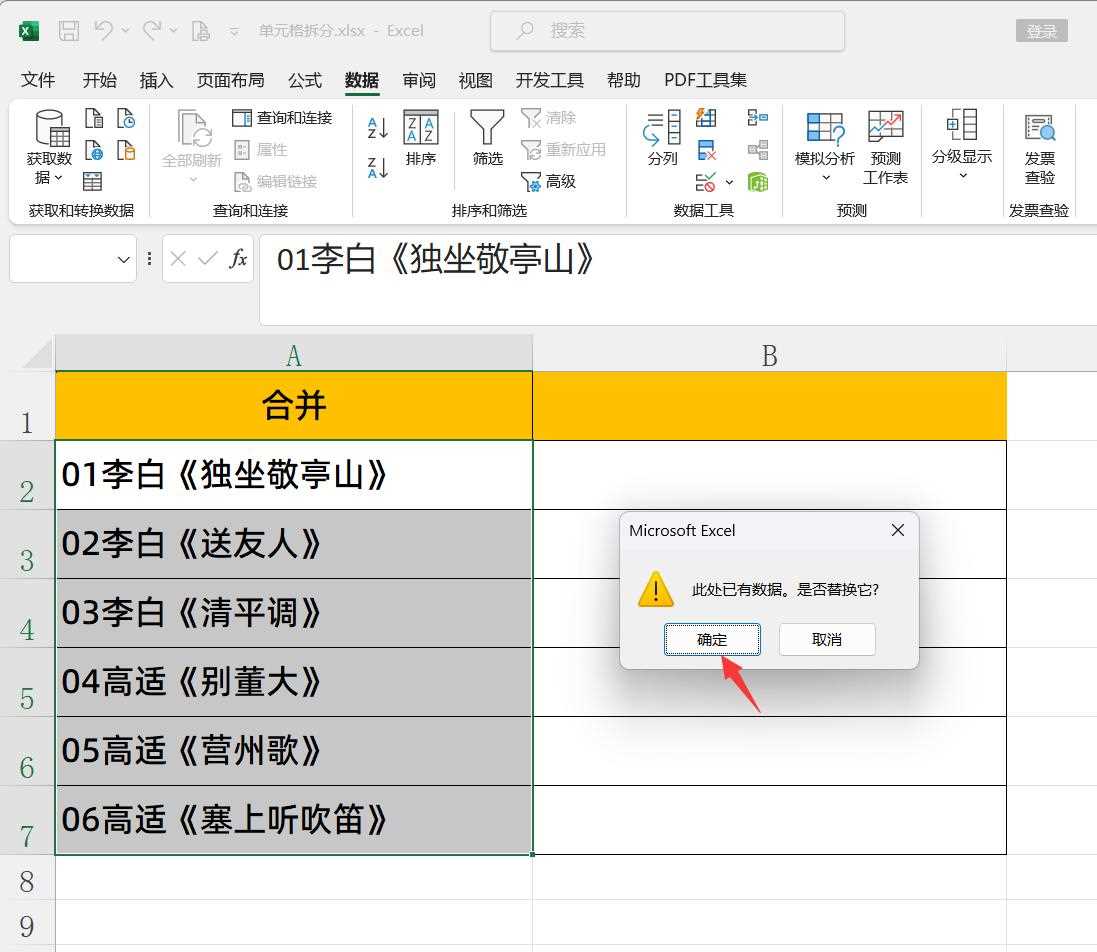Sort descending with Z-A icon
1097x952 pixels.
(378, 168)
